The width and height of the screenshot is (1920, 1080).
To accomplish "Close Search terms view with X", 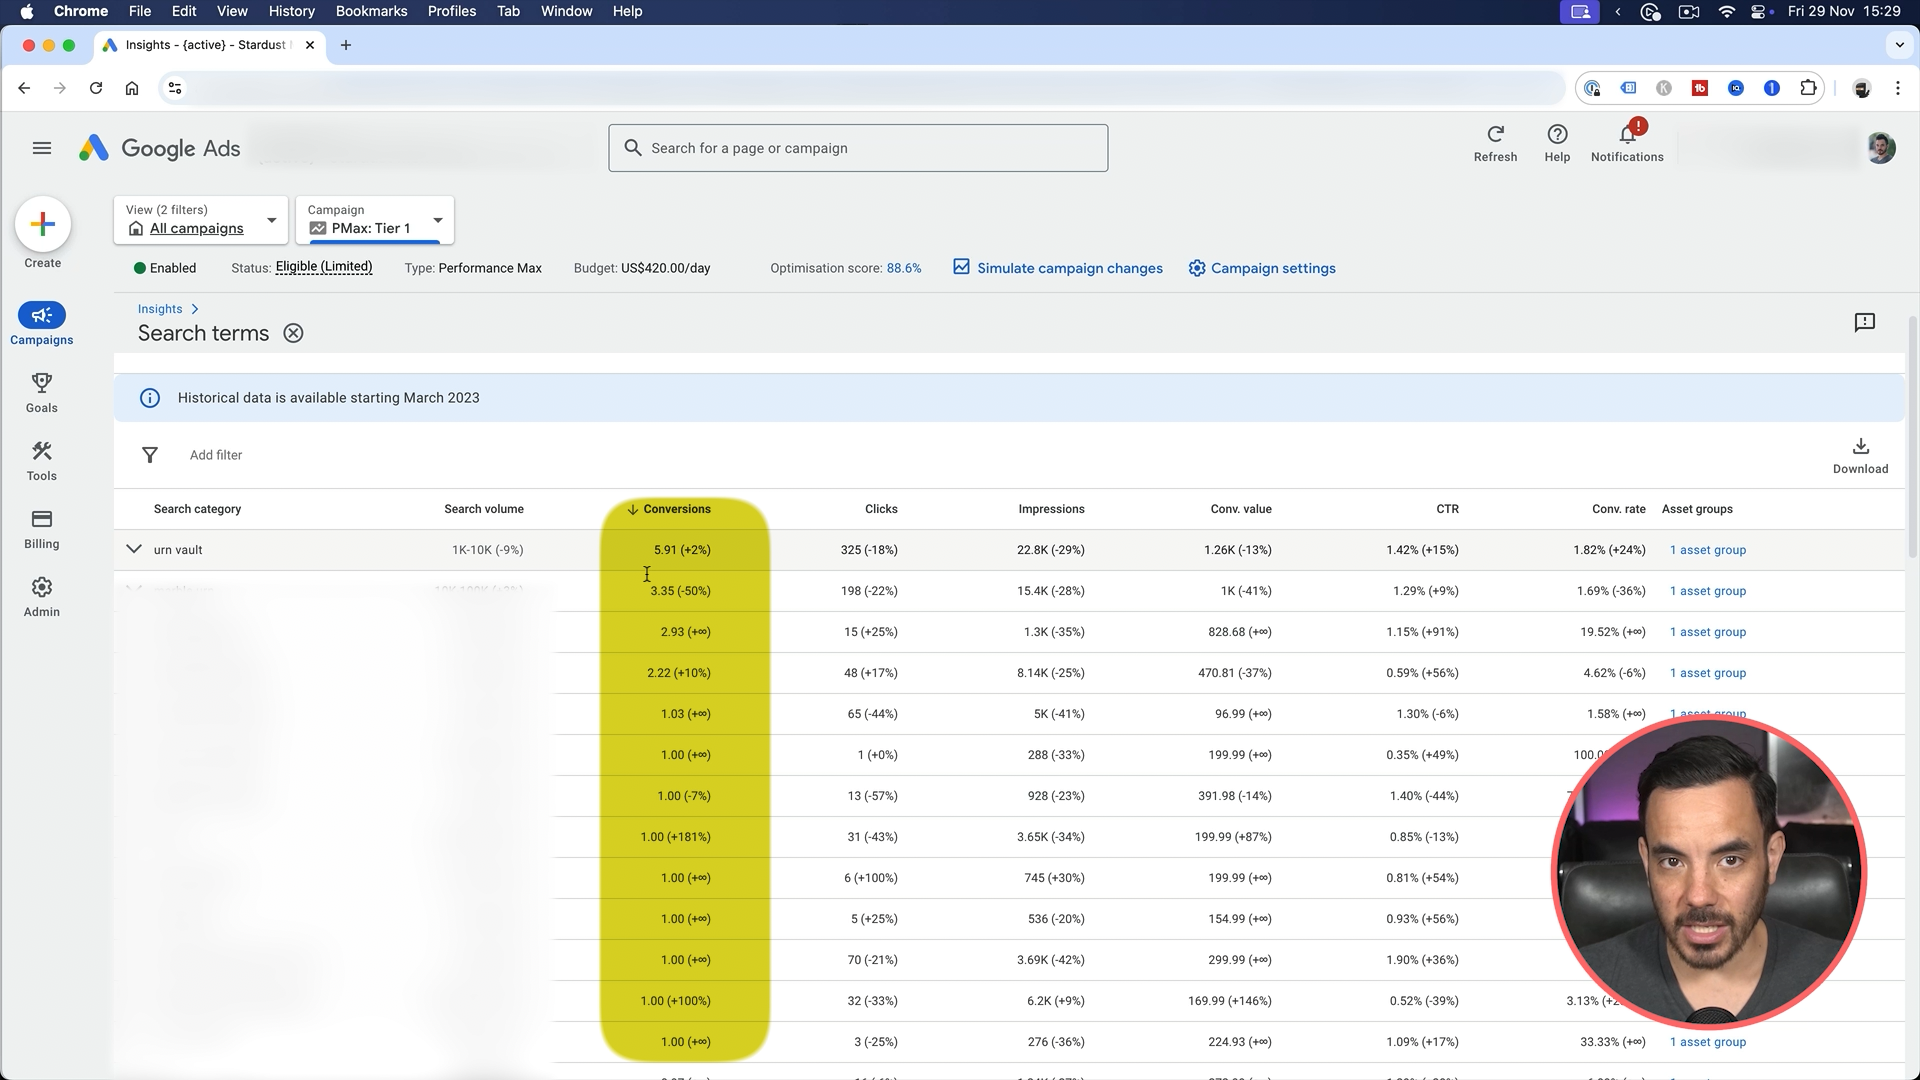I will [293, 334].
